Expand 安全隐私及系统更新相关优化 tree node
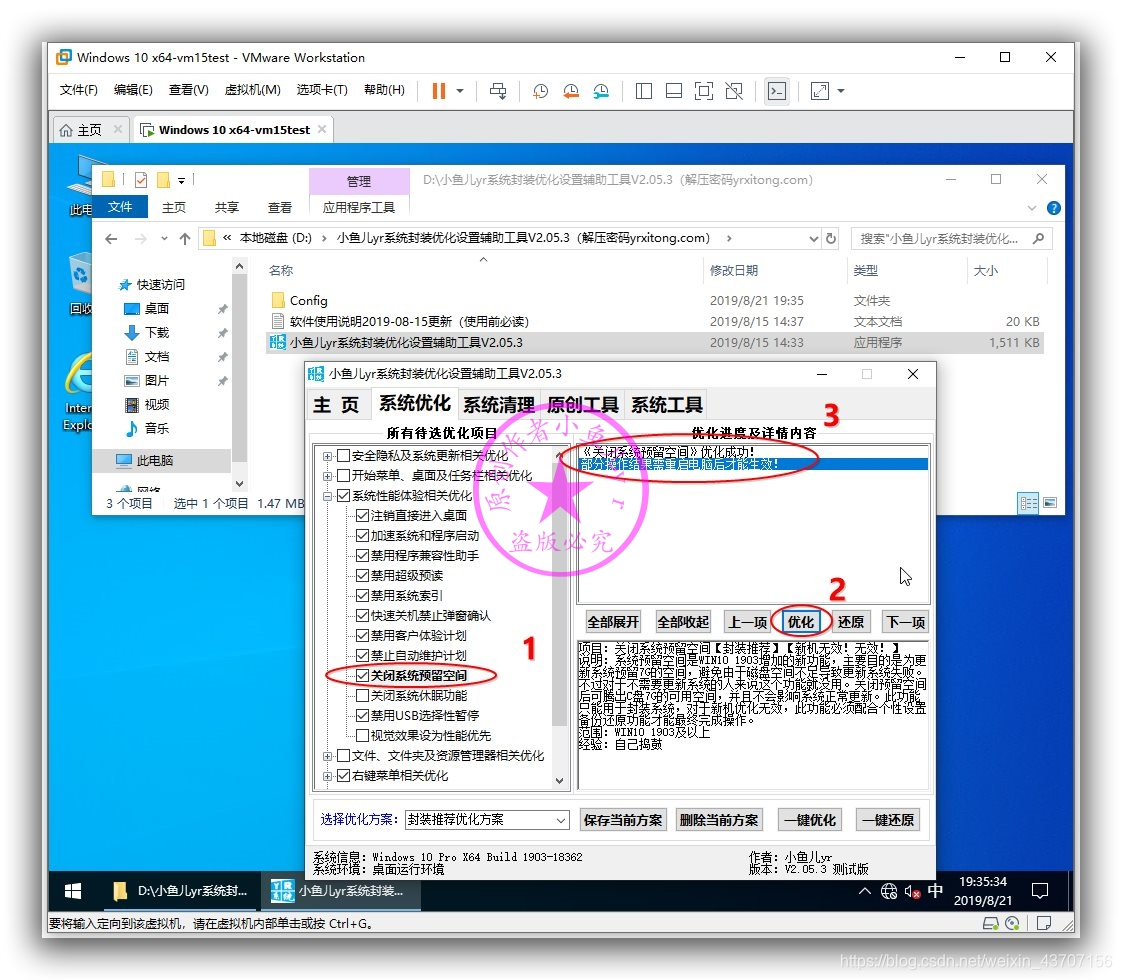1122x980 pixels. tap(327, 456)
